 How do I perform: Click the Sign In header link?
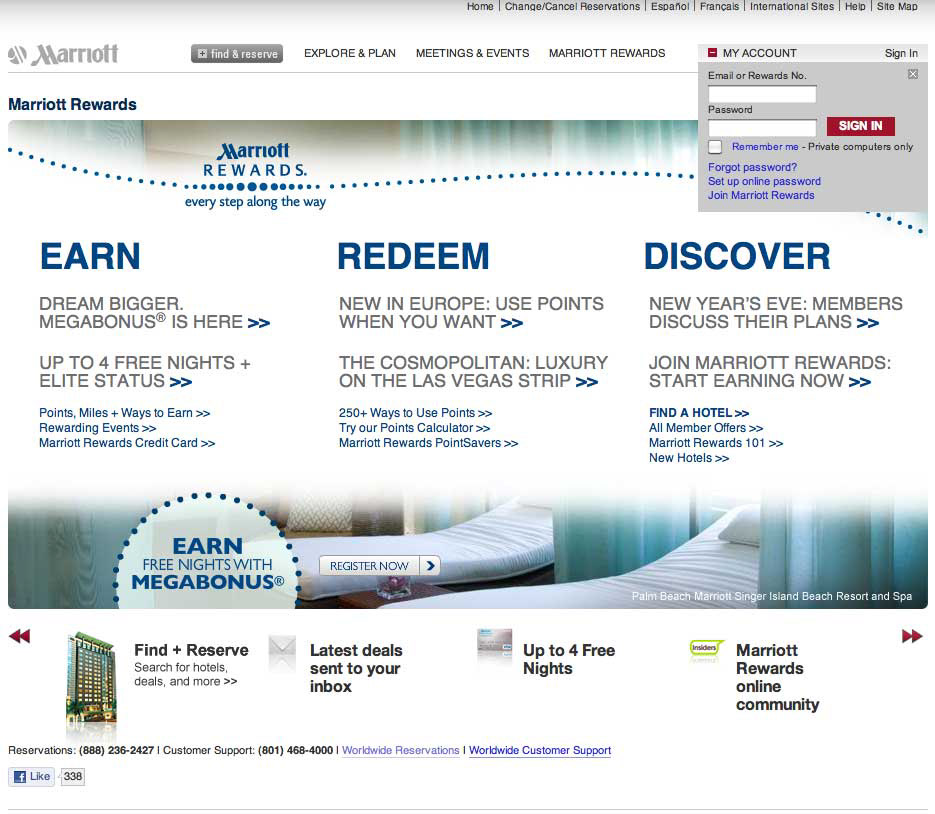coord(901,53)
